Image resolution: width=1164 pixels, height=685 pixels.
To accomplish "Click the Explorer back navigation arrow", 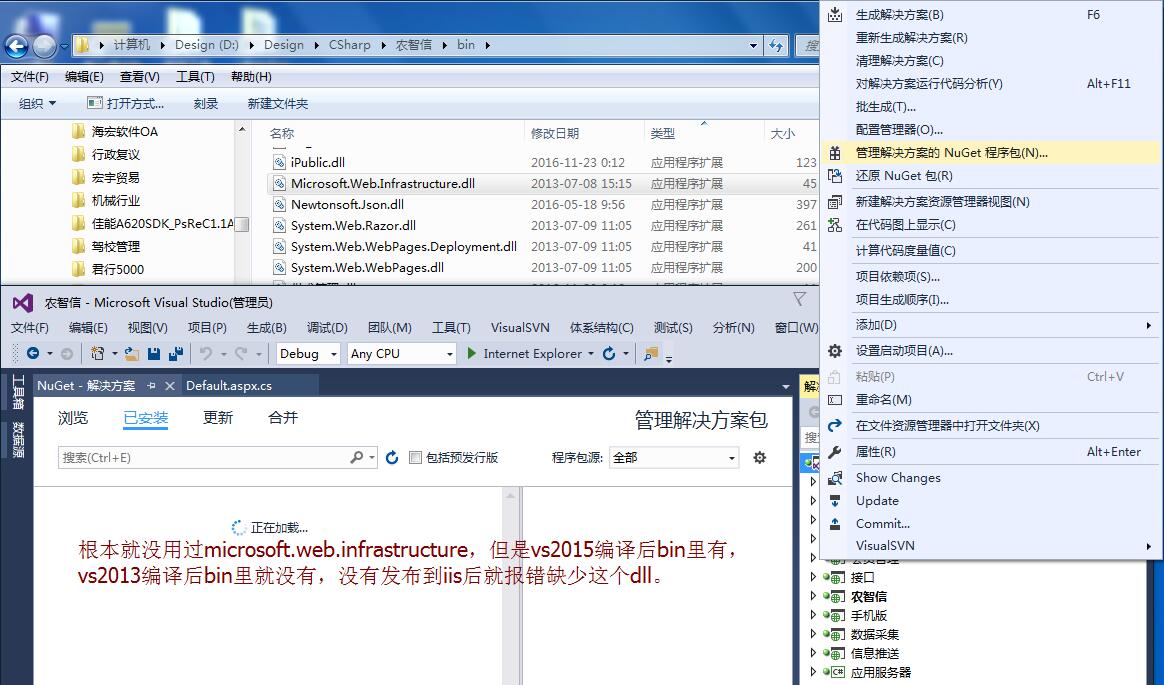I will coord(16,46).
